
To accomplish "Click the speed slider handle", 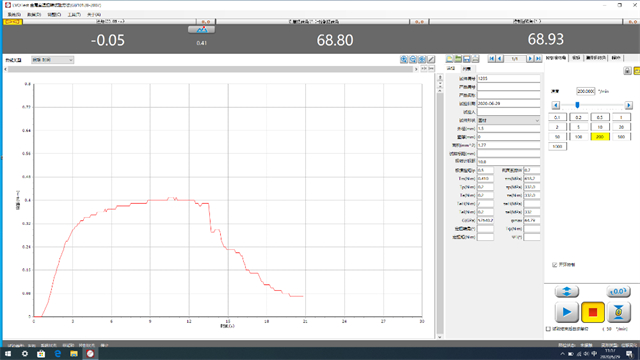I will 577,105.
